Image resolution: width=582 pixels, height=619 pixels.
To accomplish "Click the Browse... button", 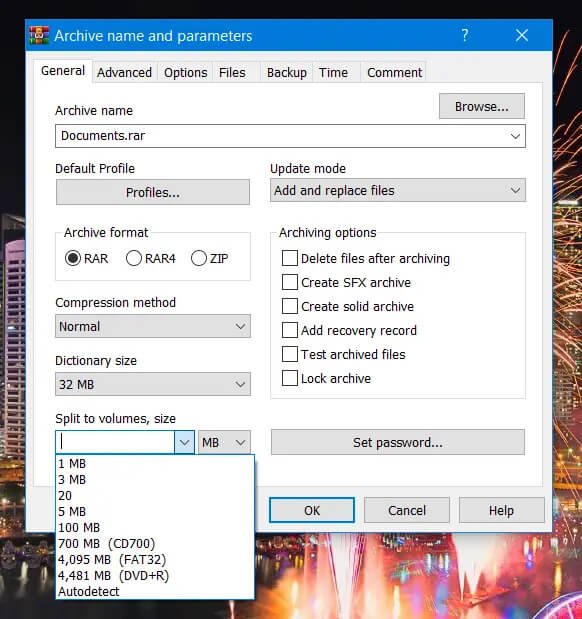I will pos(482,106).
